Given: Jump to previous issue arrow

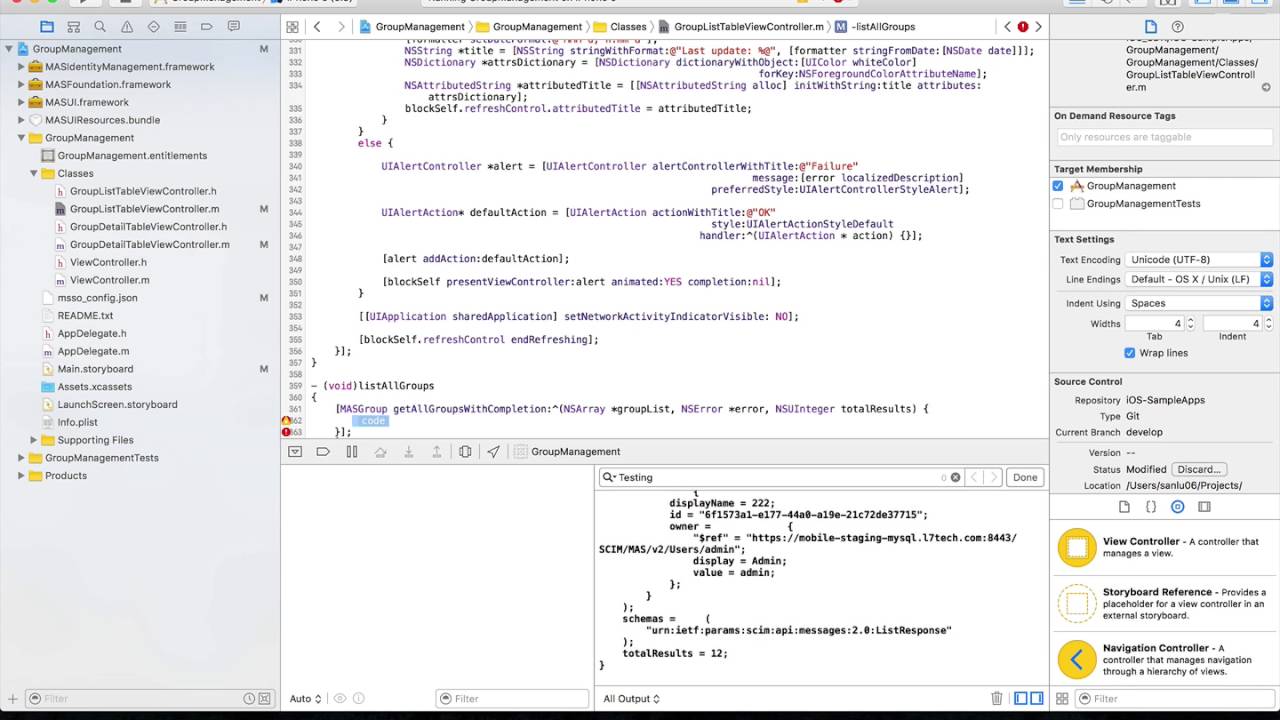Looking at the screenshot, I should pos(1008,27).
